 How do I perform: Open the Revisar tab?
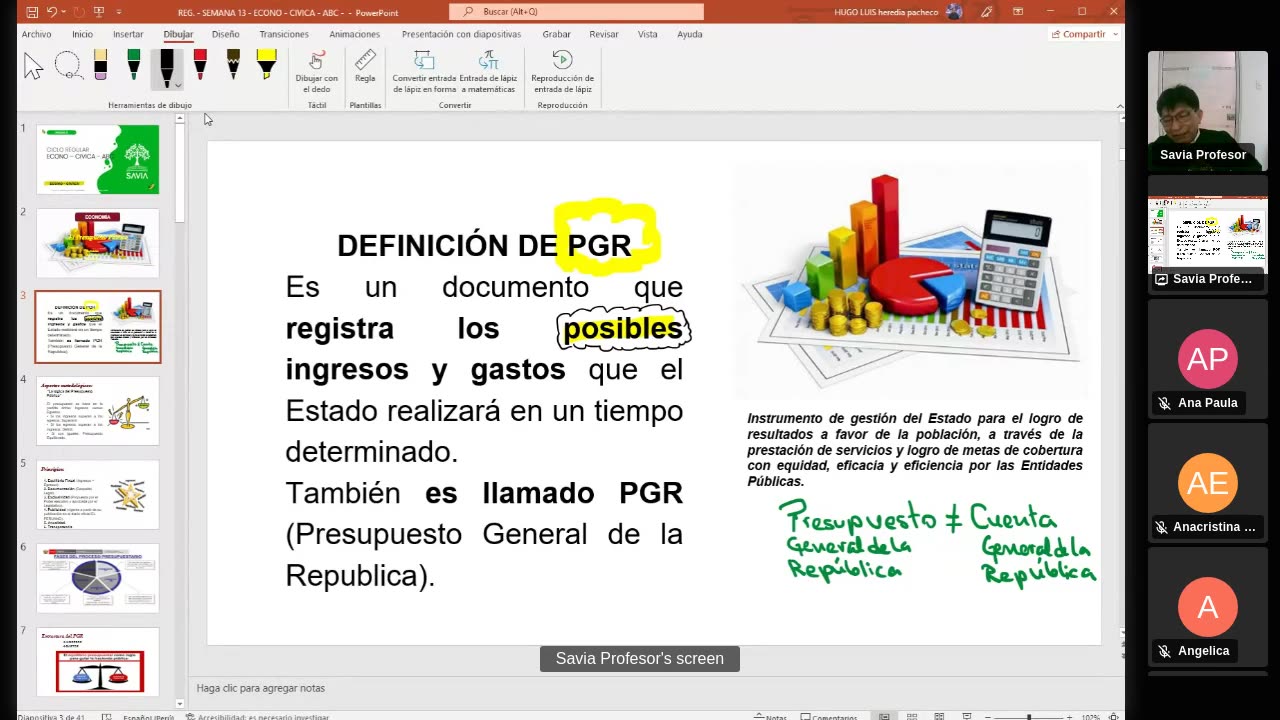point(604,34)
